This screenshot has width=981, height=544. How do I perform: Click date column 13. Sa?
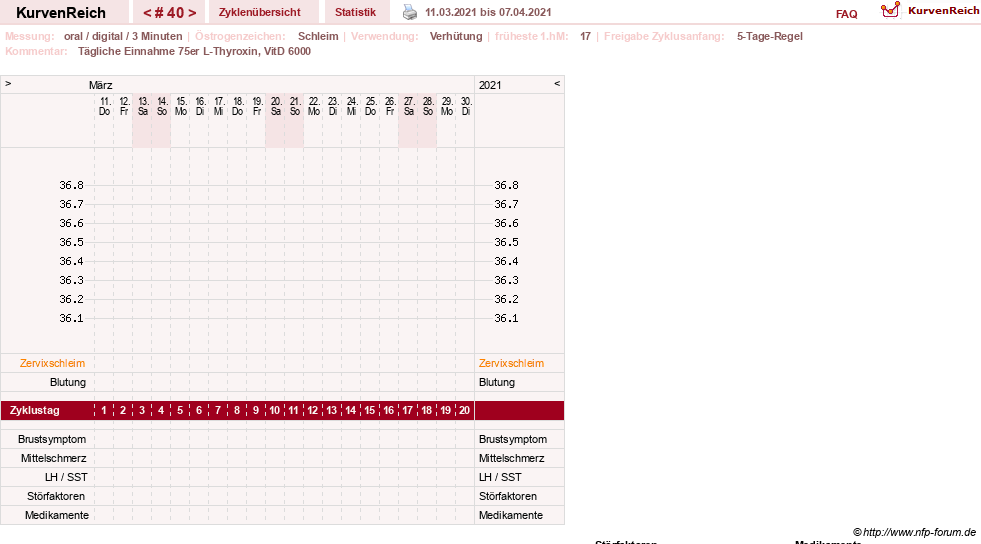(x=143, y=106)
